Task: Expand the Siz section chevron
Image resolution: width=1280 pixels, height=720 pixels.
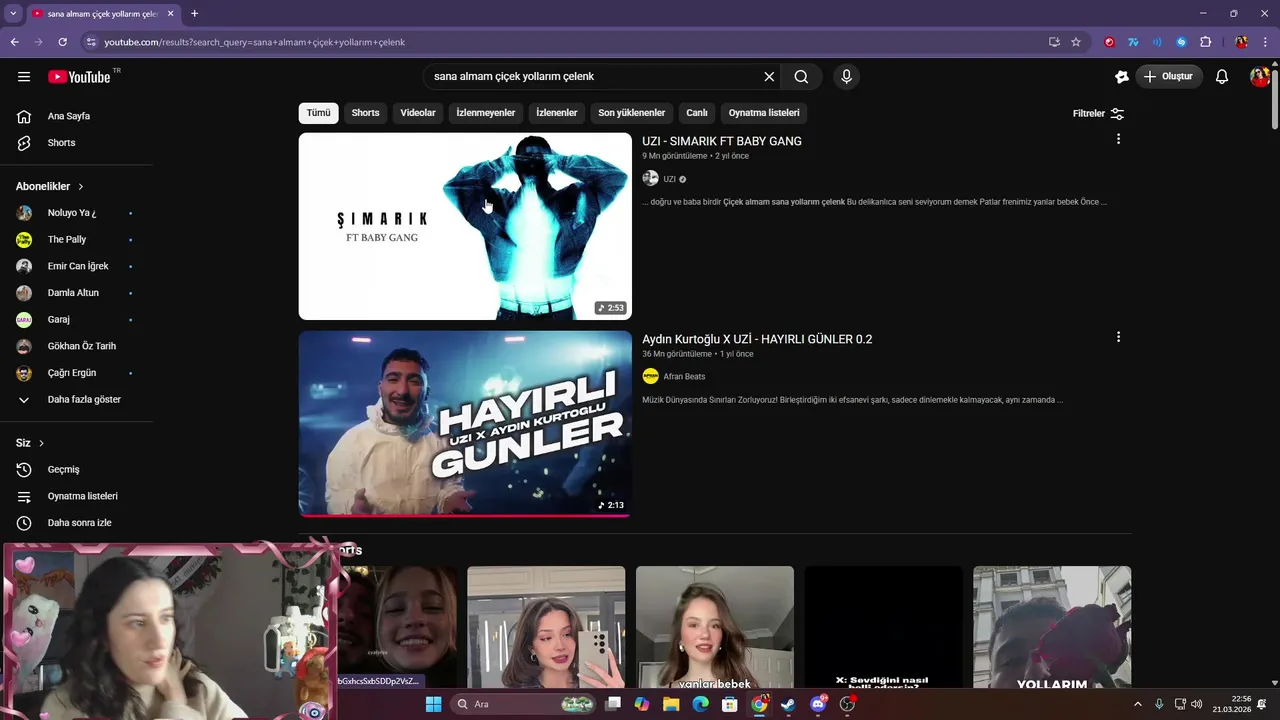Action: pyautogui.click(x=41, y=443)
